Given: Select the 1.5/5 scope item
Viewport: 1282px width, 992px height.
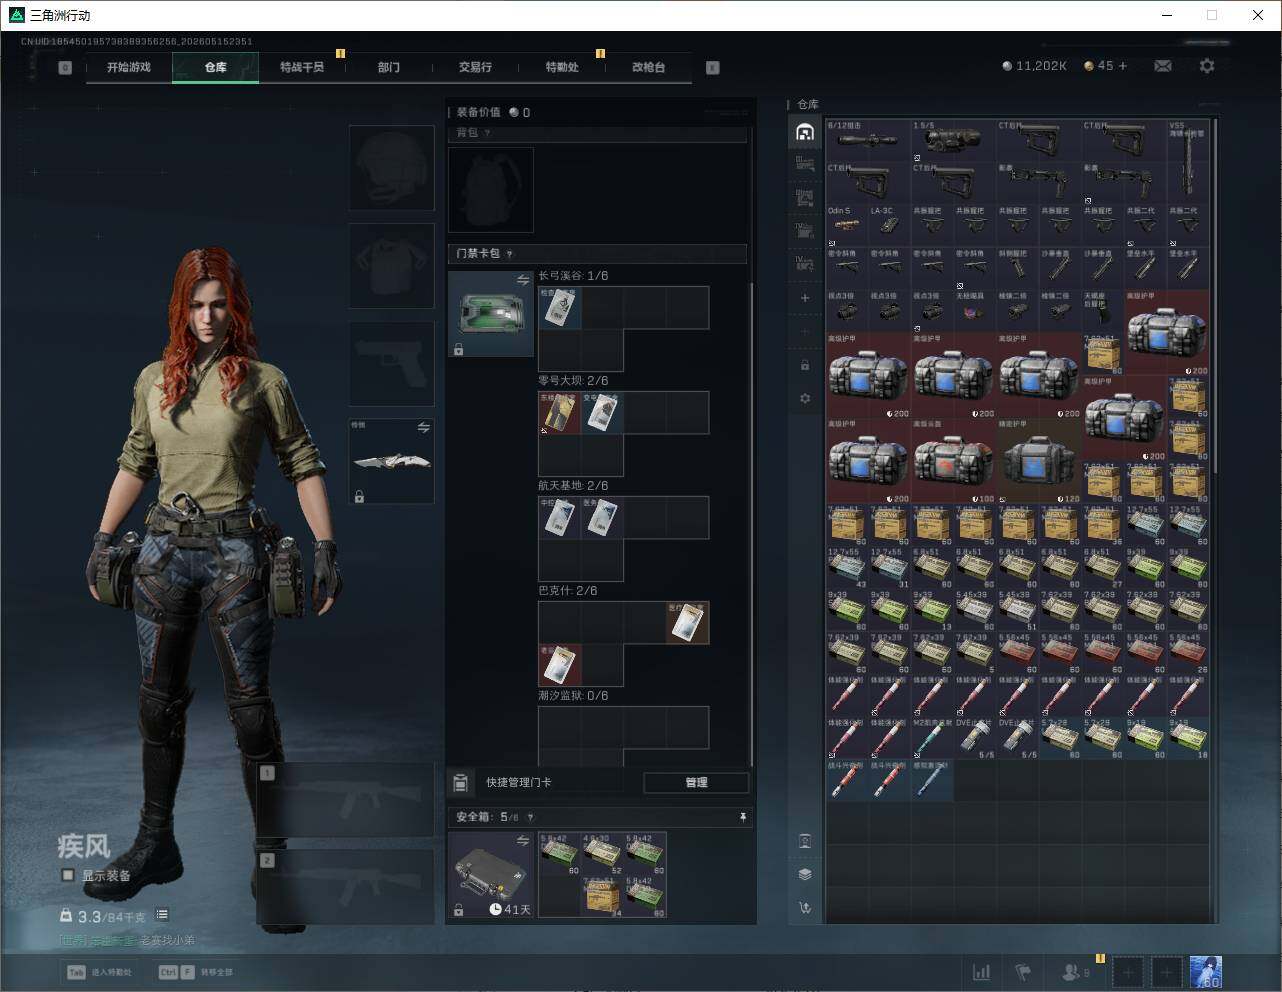Looking at the screenshot, I should (x=953, y=141).
